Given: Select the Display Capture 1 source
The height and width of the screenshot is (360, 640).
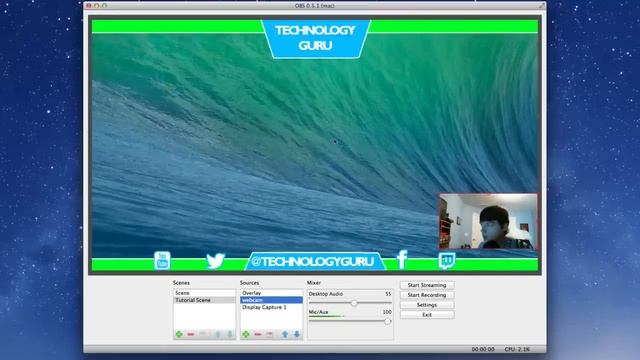Looking at the screenshot, I should [271, 307].
